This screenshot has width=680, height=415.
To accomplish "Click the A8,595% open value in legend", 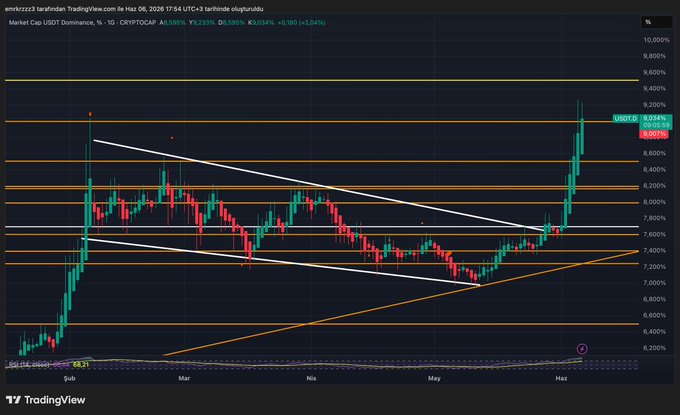I will click(x=172, y=22).
